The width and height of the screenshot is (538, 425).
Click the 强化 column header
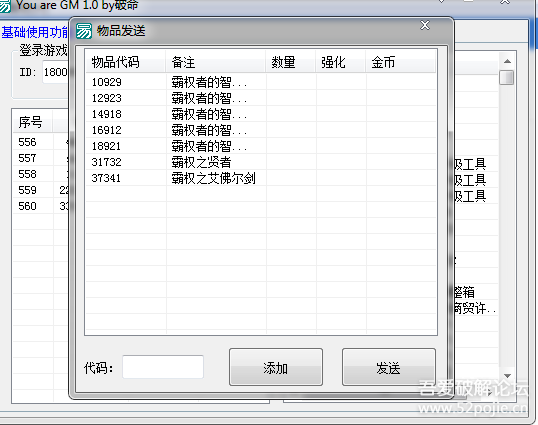(x=340, y=62)
